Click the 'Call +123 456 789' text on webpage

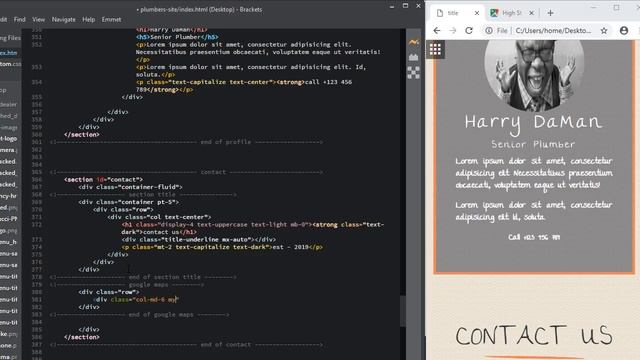[534, 237]
